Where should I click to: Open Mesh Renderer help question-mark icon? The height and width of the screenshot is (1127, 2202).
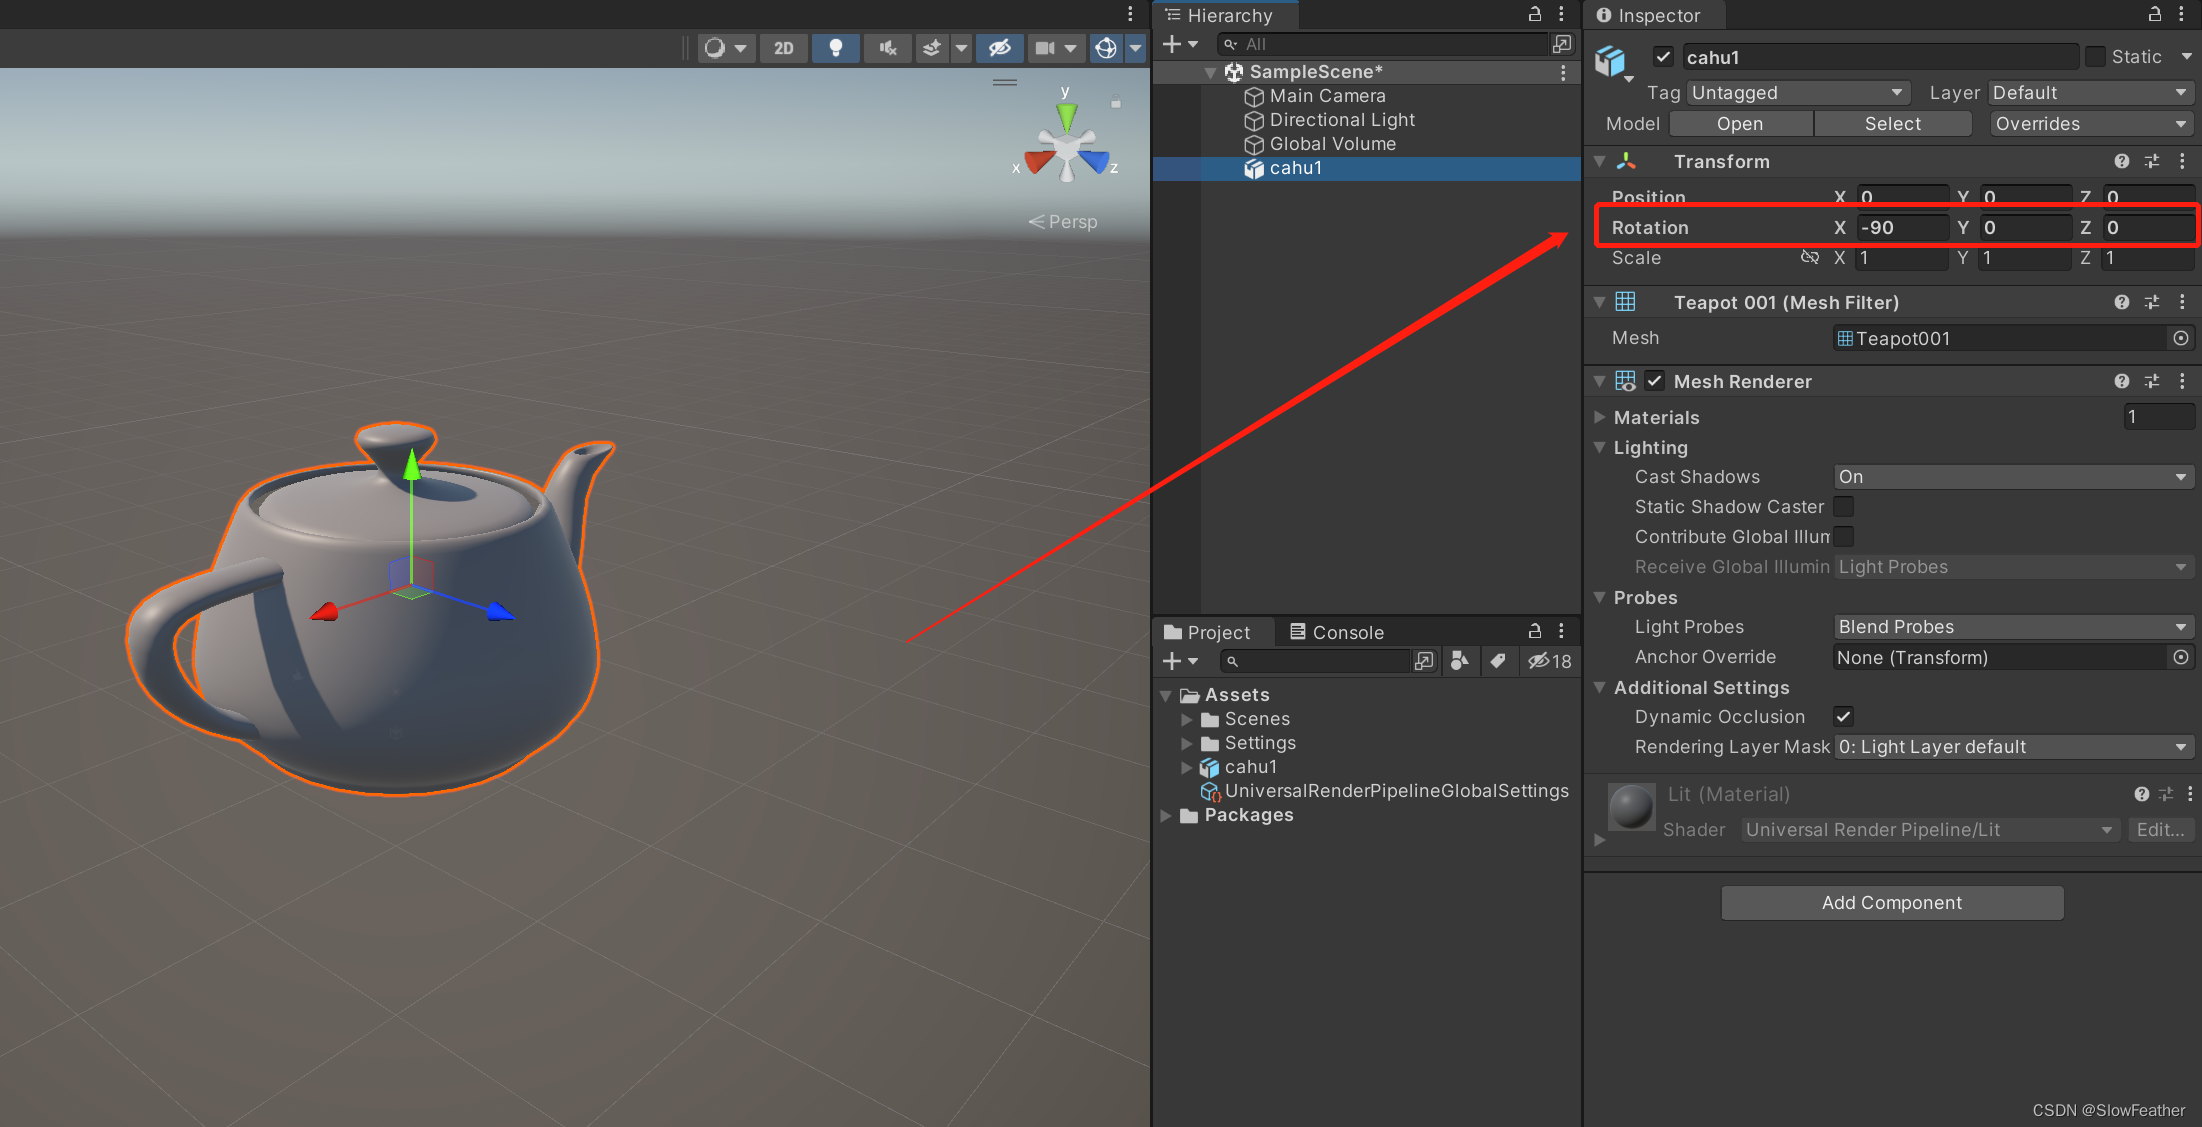(x=2121, y=381)
